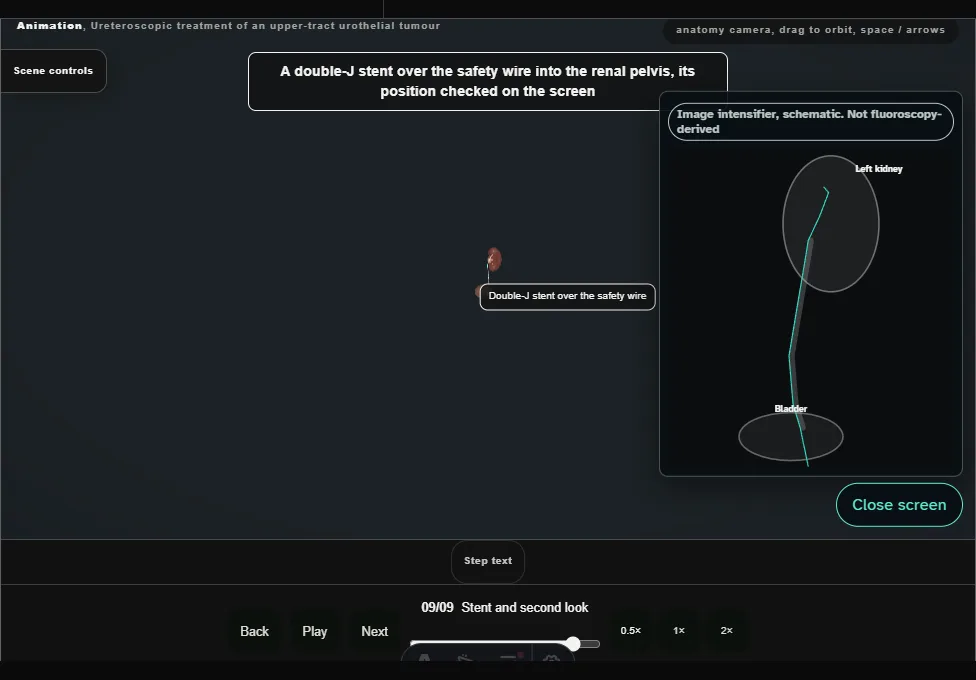Click the Bladder label on the intensifier
Viewport: 976px width, 680px height.
[x=791, y=409]
